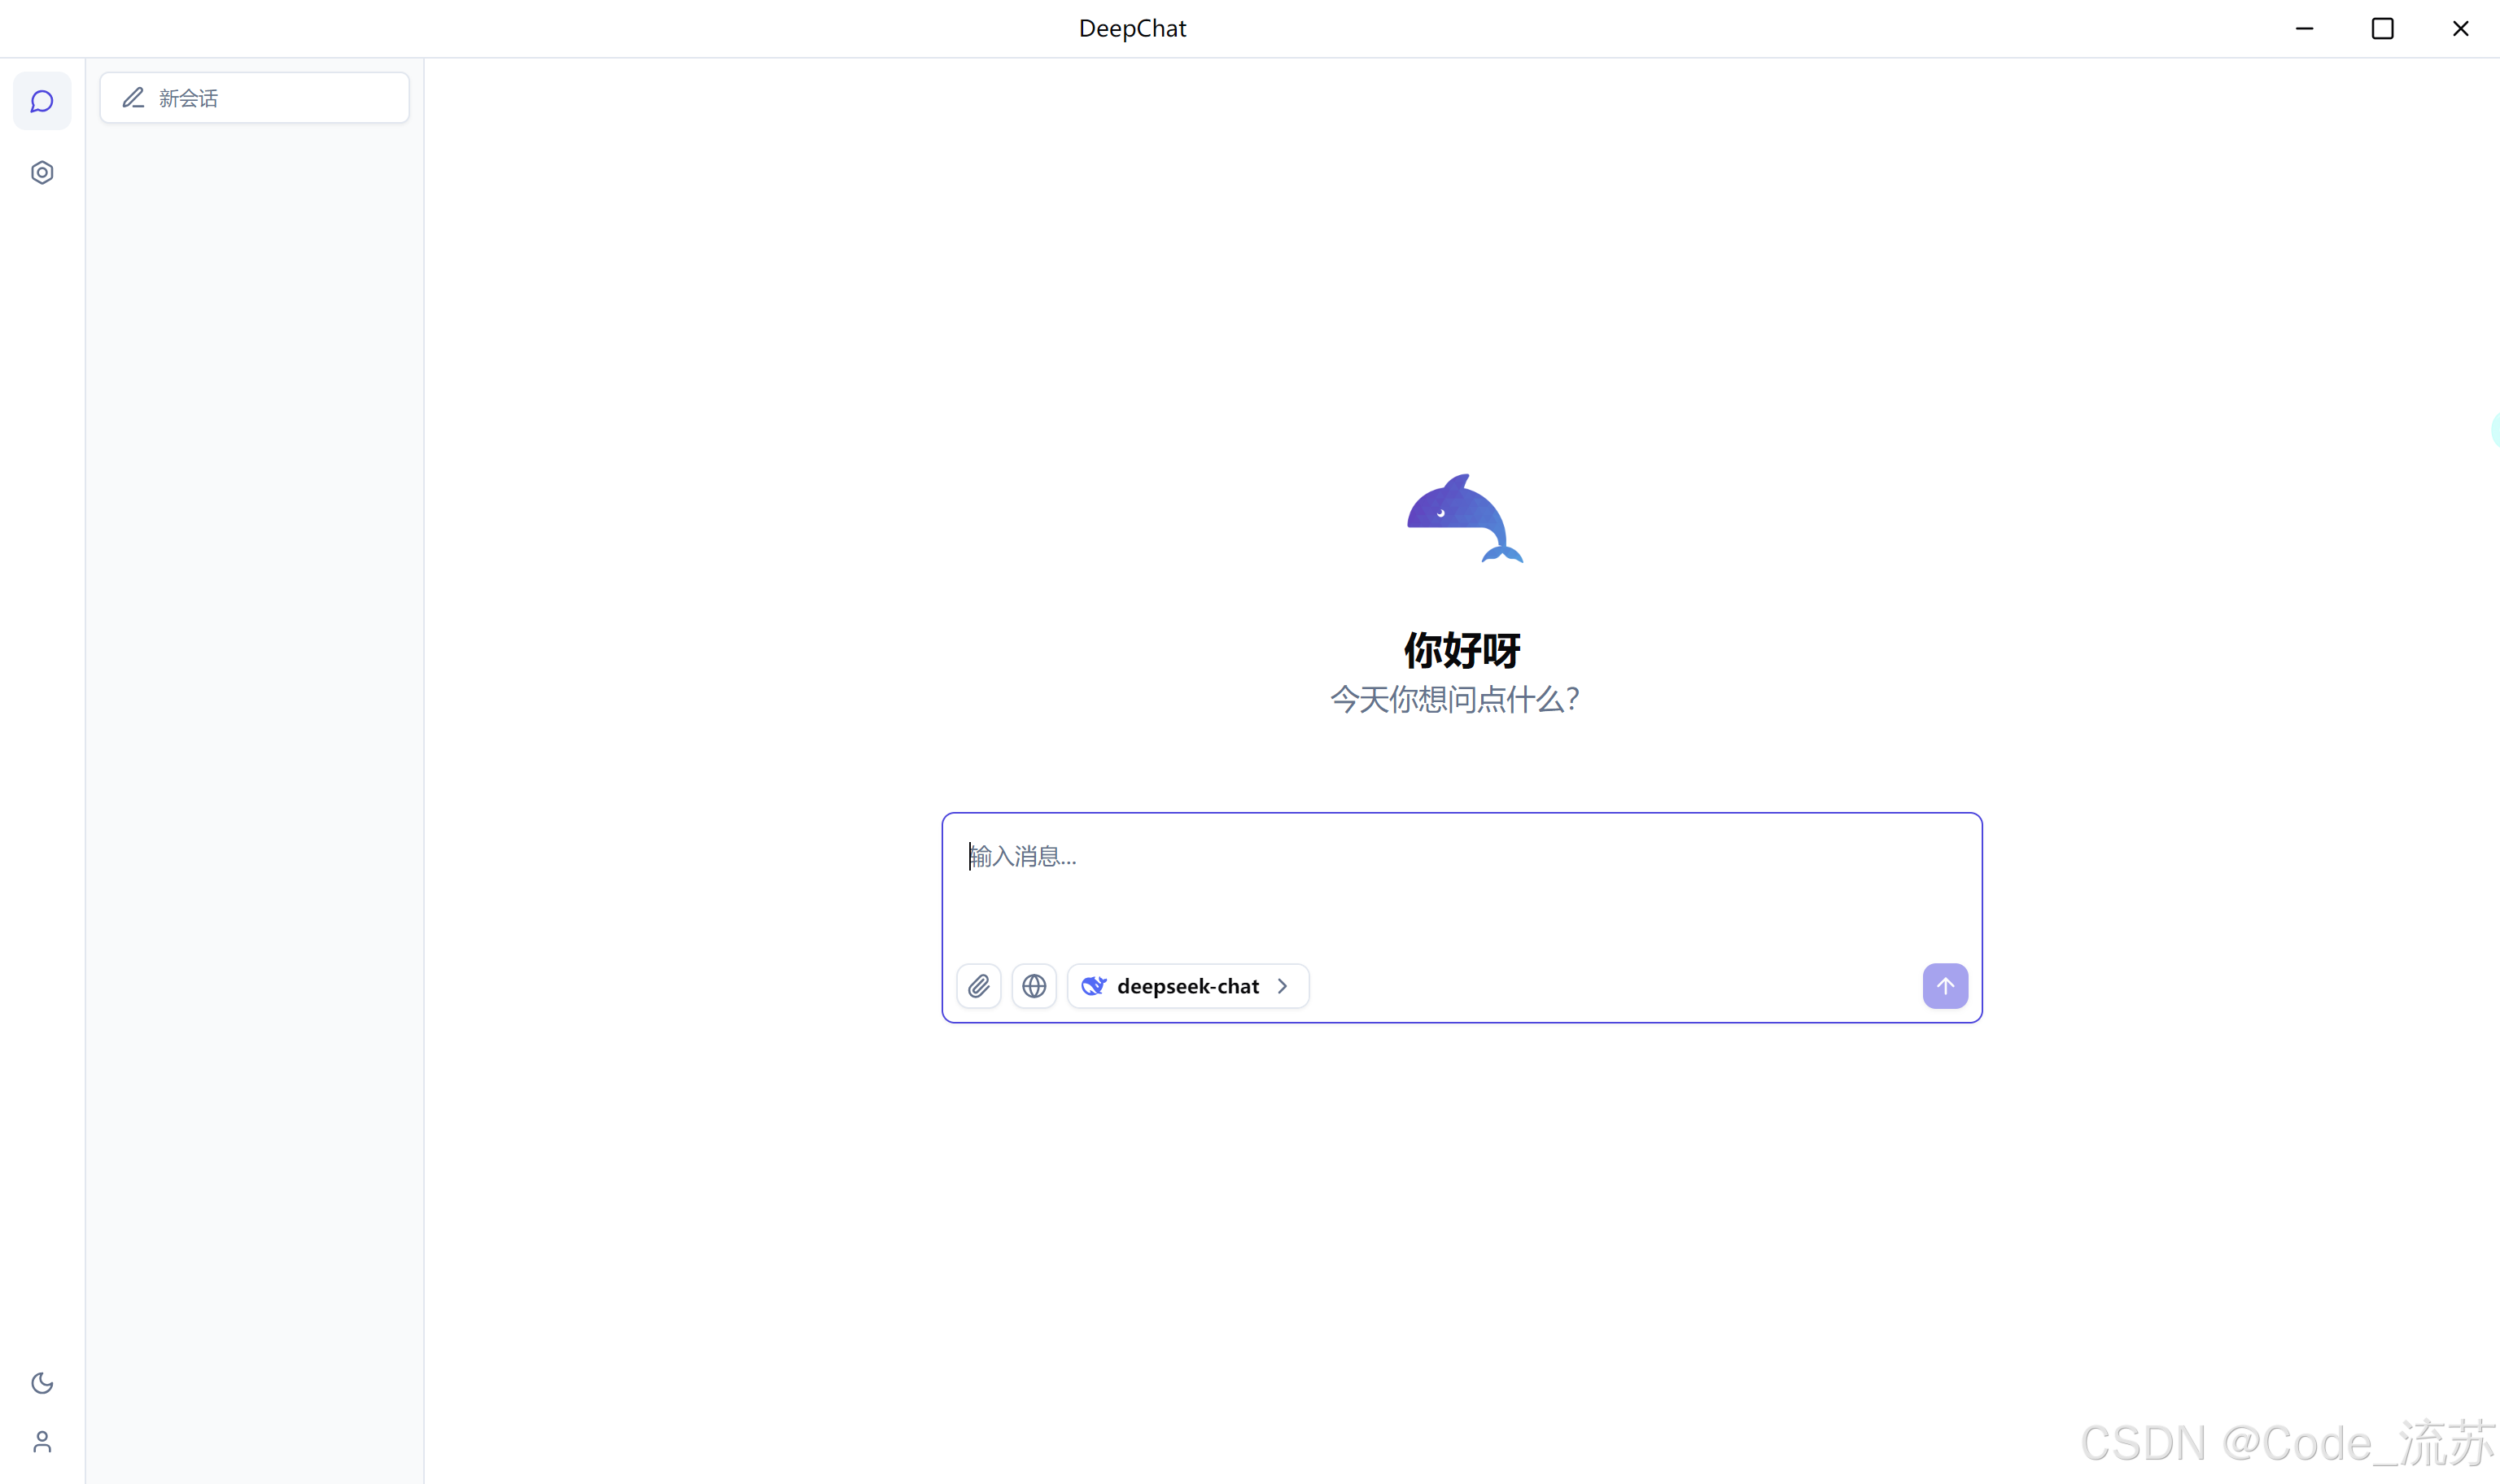Click the DeepSeek whale logo in model selector

(x=1093, y=986)
